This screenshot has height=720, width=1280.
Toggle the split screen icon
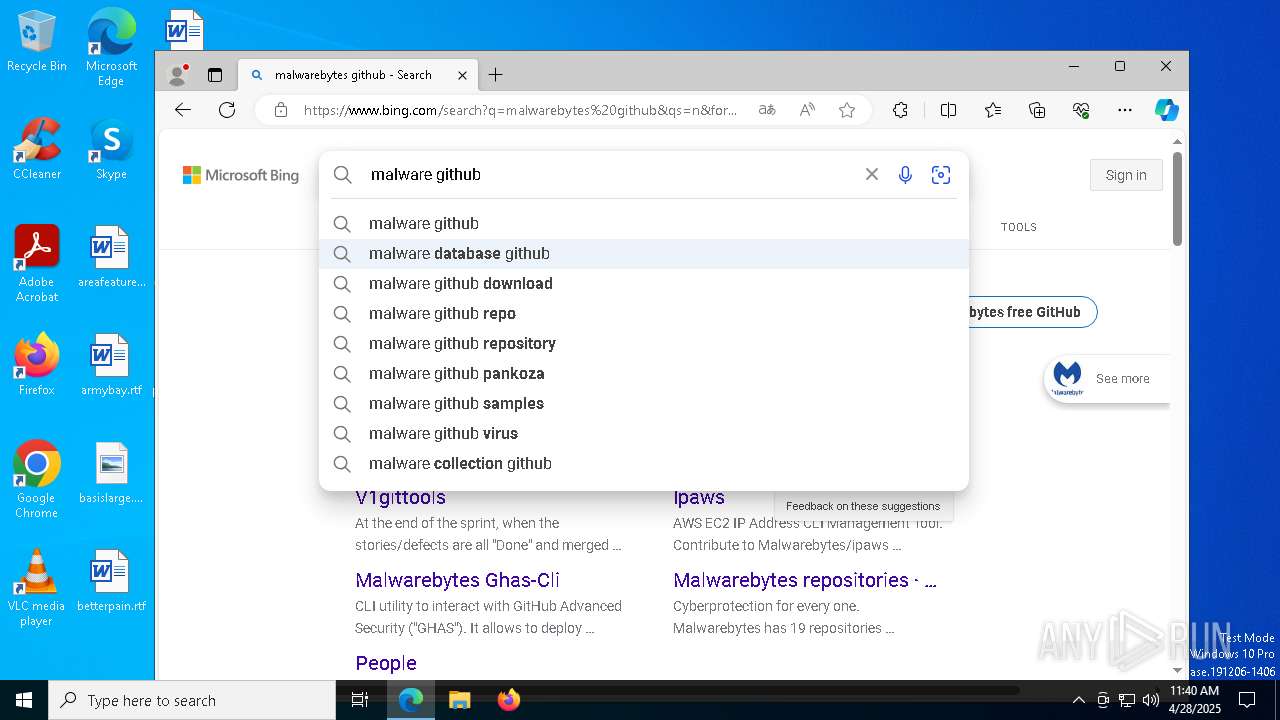click(x=948, y=110)
